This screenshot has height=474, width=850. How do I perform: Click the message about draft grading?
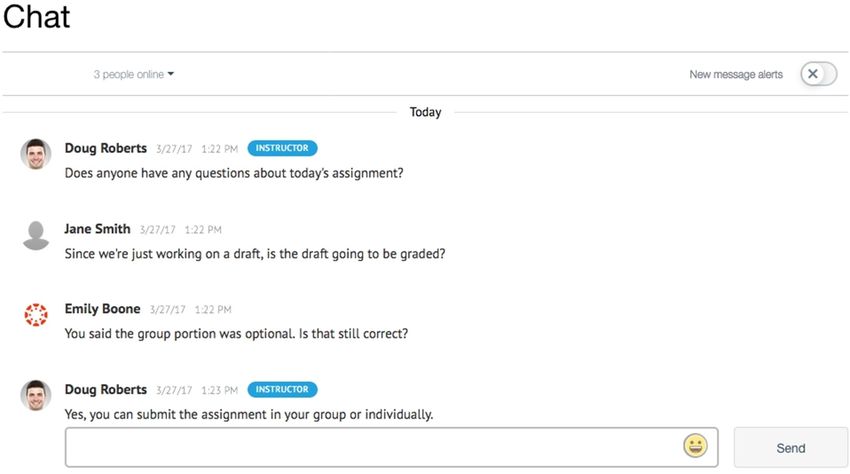255,254
